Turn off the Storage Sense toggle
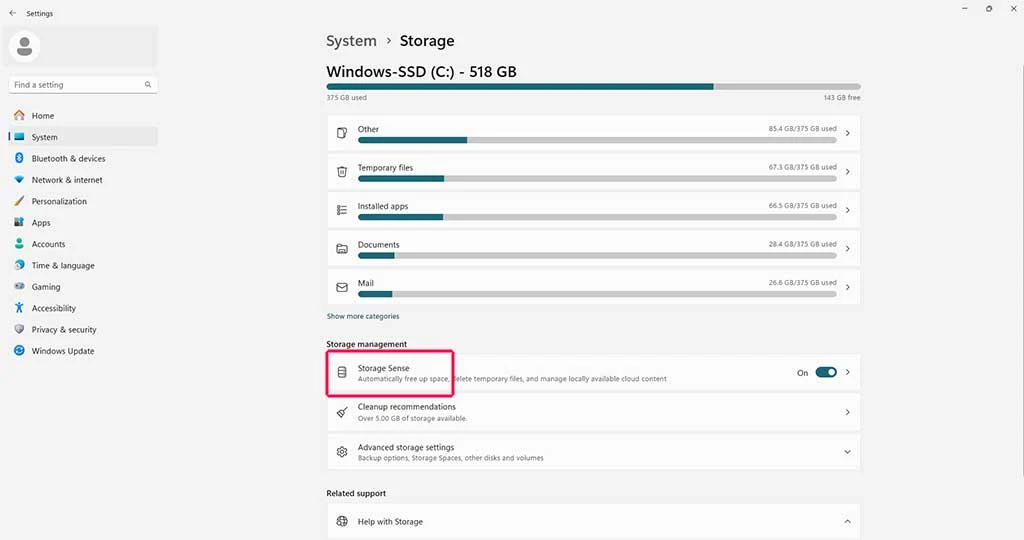 [x=825, y=372]
